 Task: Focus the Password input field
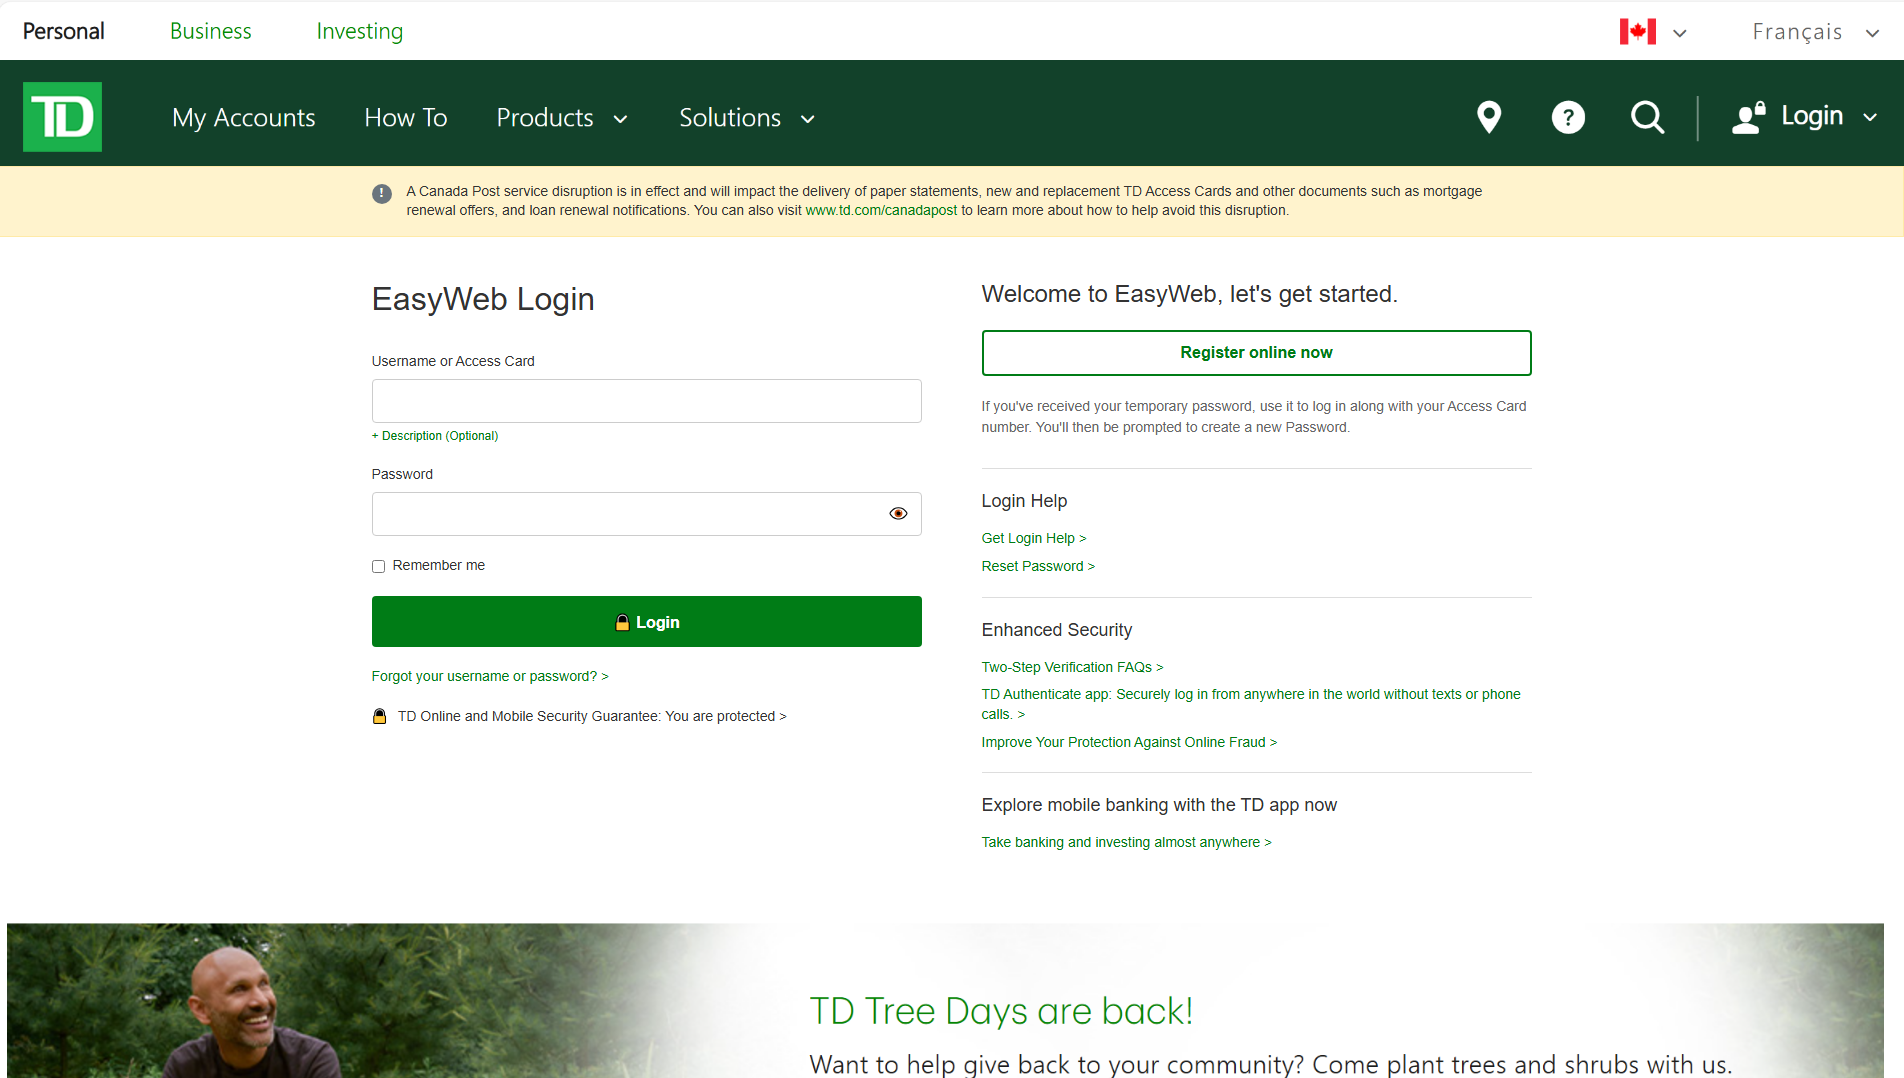click(x=647, y=514)
